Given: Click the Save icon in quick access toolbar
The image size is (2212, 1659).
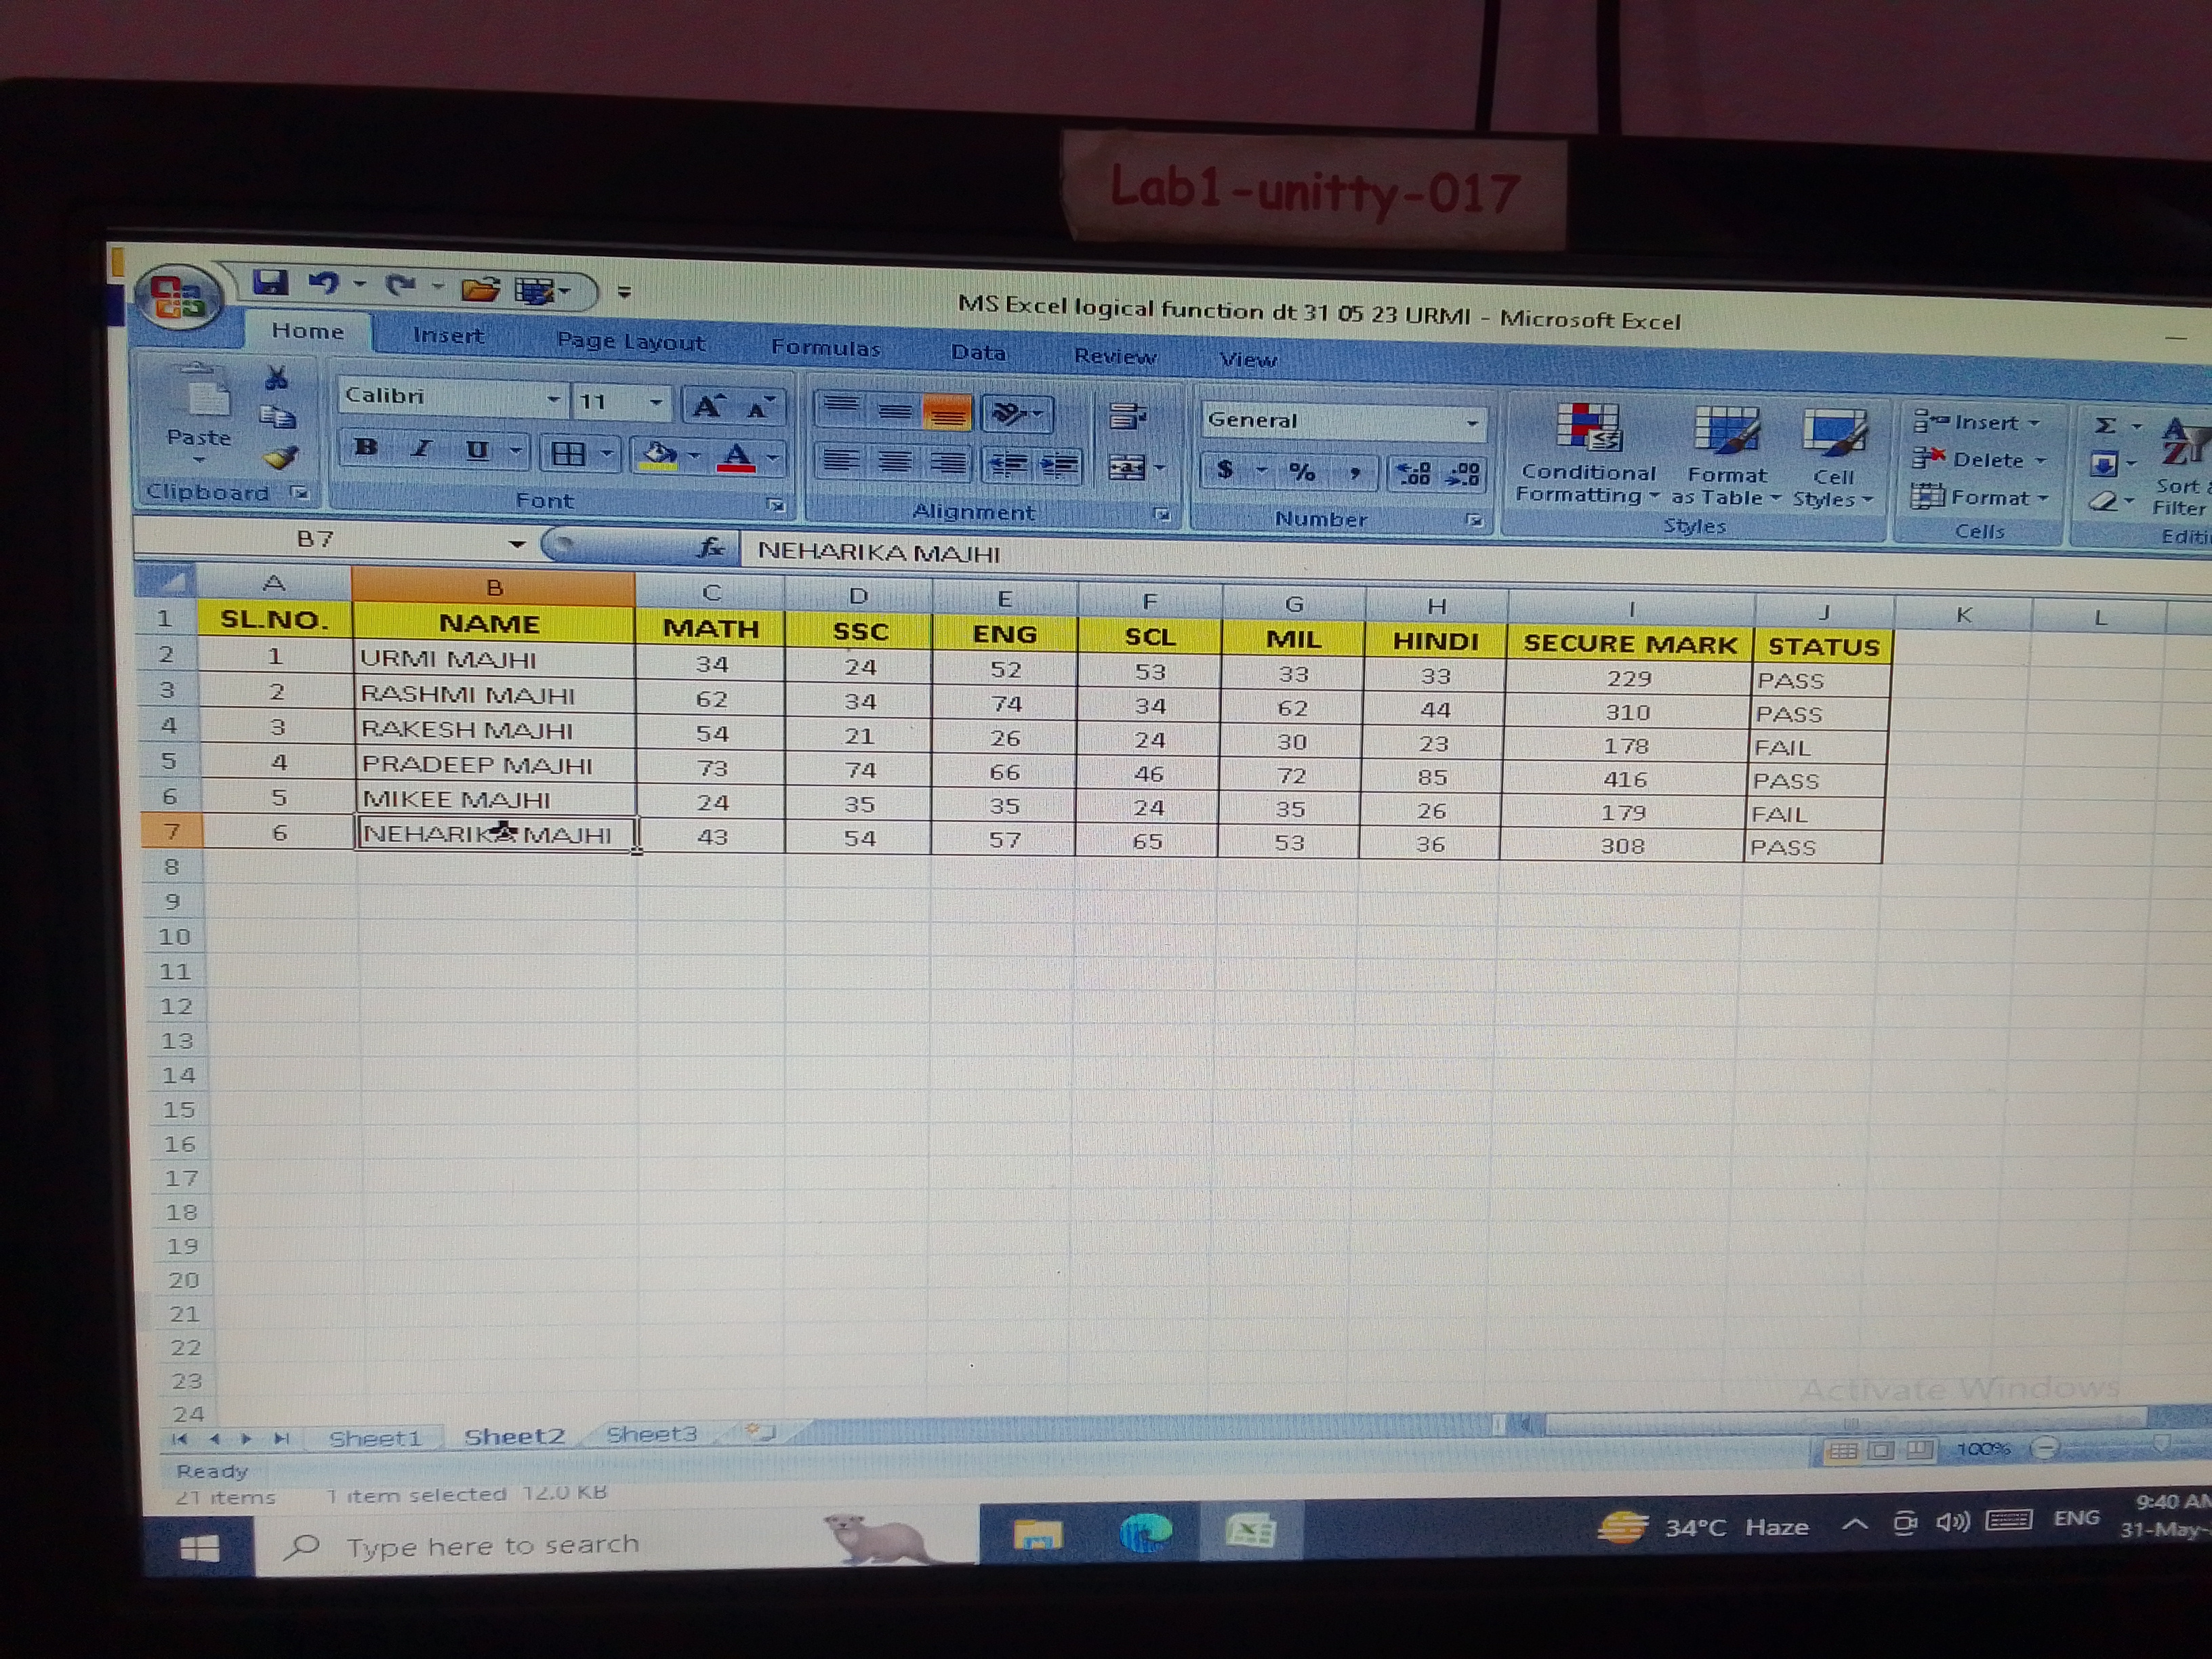Looking at the screenshot, I should 270,284.
